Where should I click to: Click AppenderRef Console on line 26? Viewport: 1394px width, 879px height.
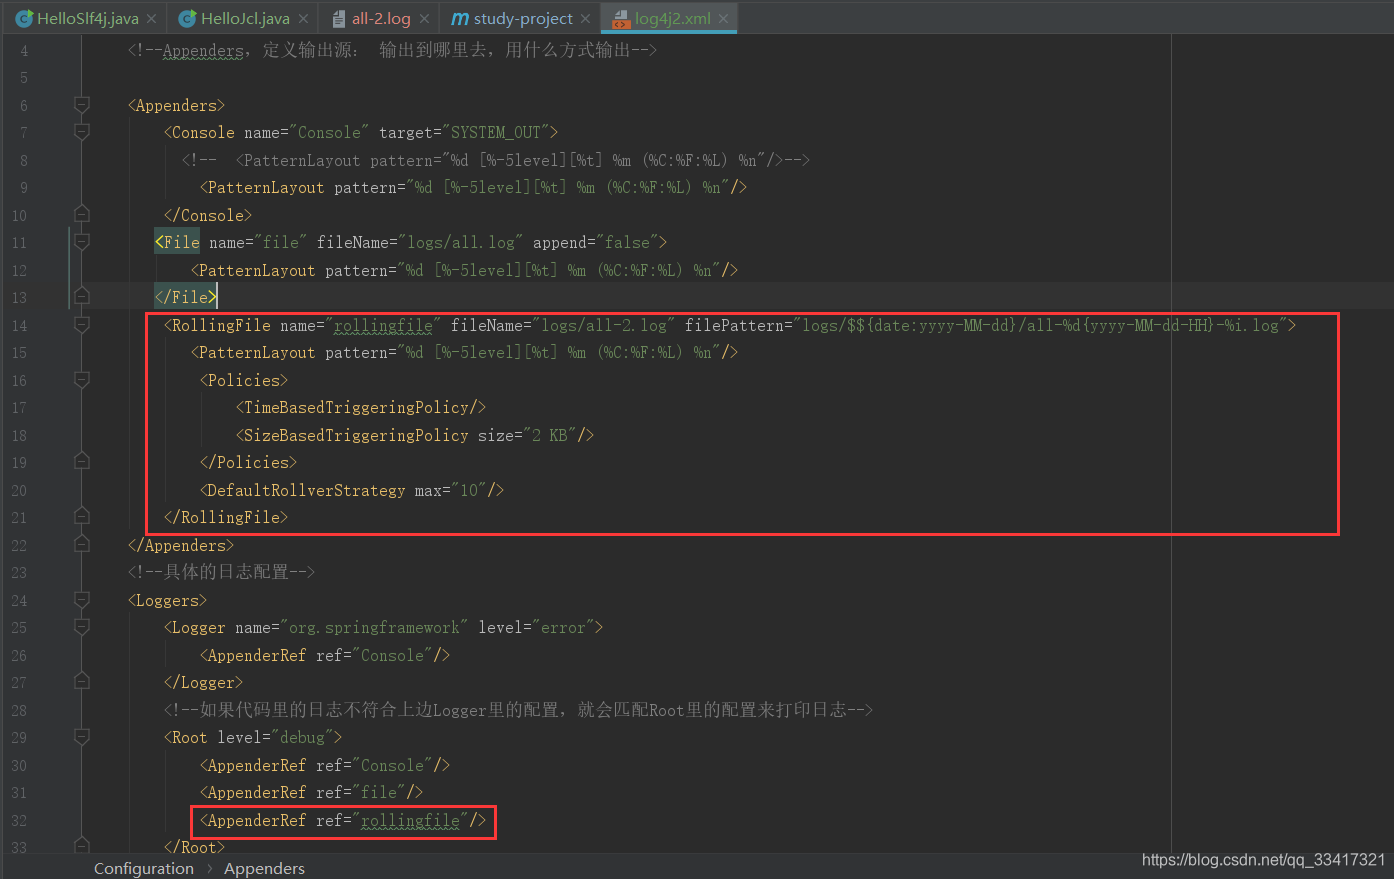click(x=325, y=655)
